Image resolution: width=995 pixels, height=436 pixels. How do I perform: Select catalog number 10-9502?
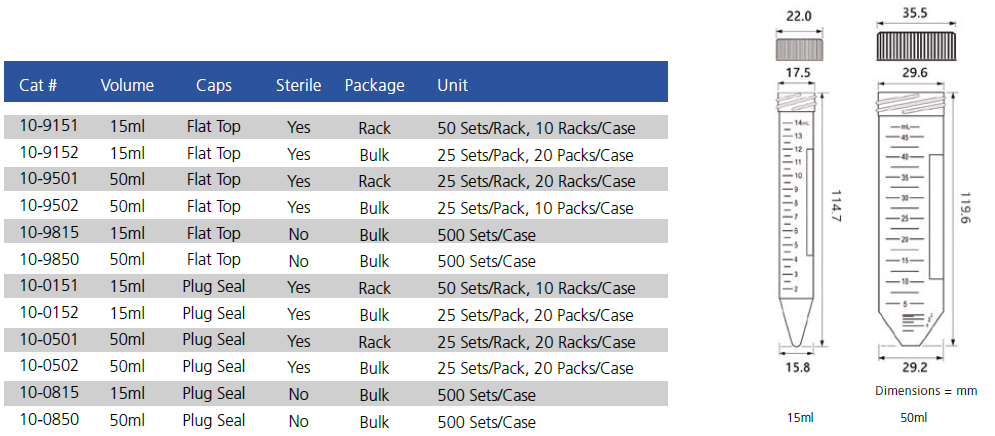(49, 207)
